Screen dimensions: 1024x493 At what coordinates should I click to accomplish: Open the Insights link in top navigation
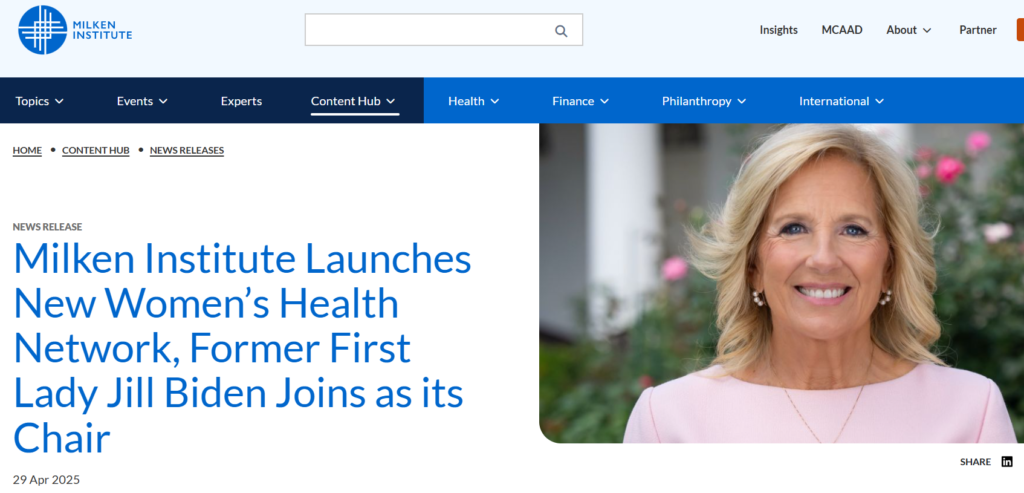click(x=778, y=30)
